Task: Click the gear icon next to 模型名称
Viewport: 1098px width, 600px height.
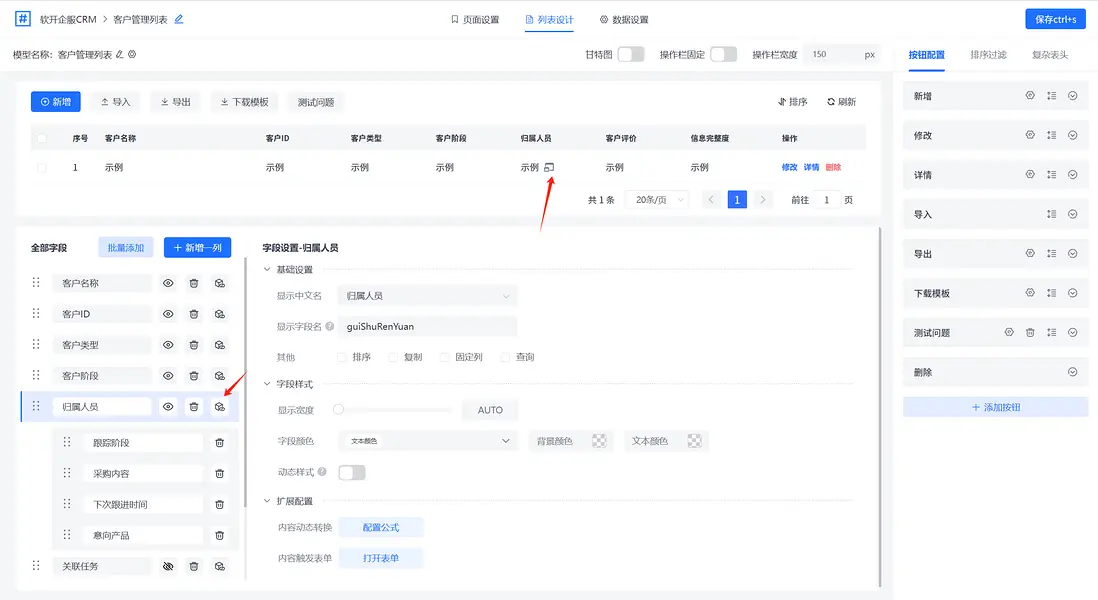Action: click(x=132, y=54)
